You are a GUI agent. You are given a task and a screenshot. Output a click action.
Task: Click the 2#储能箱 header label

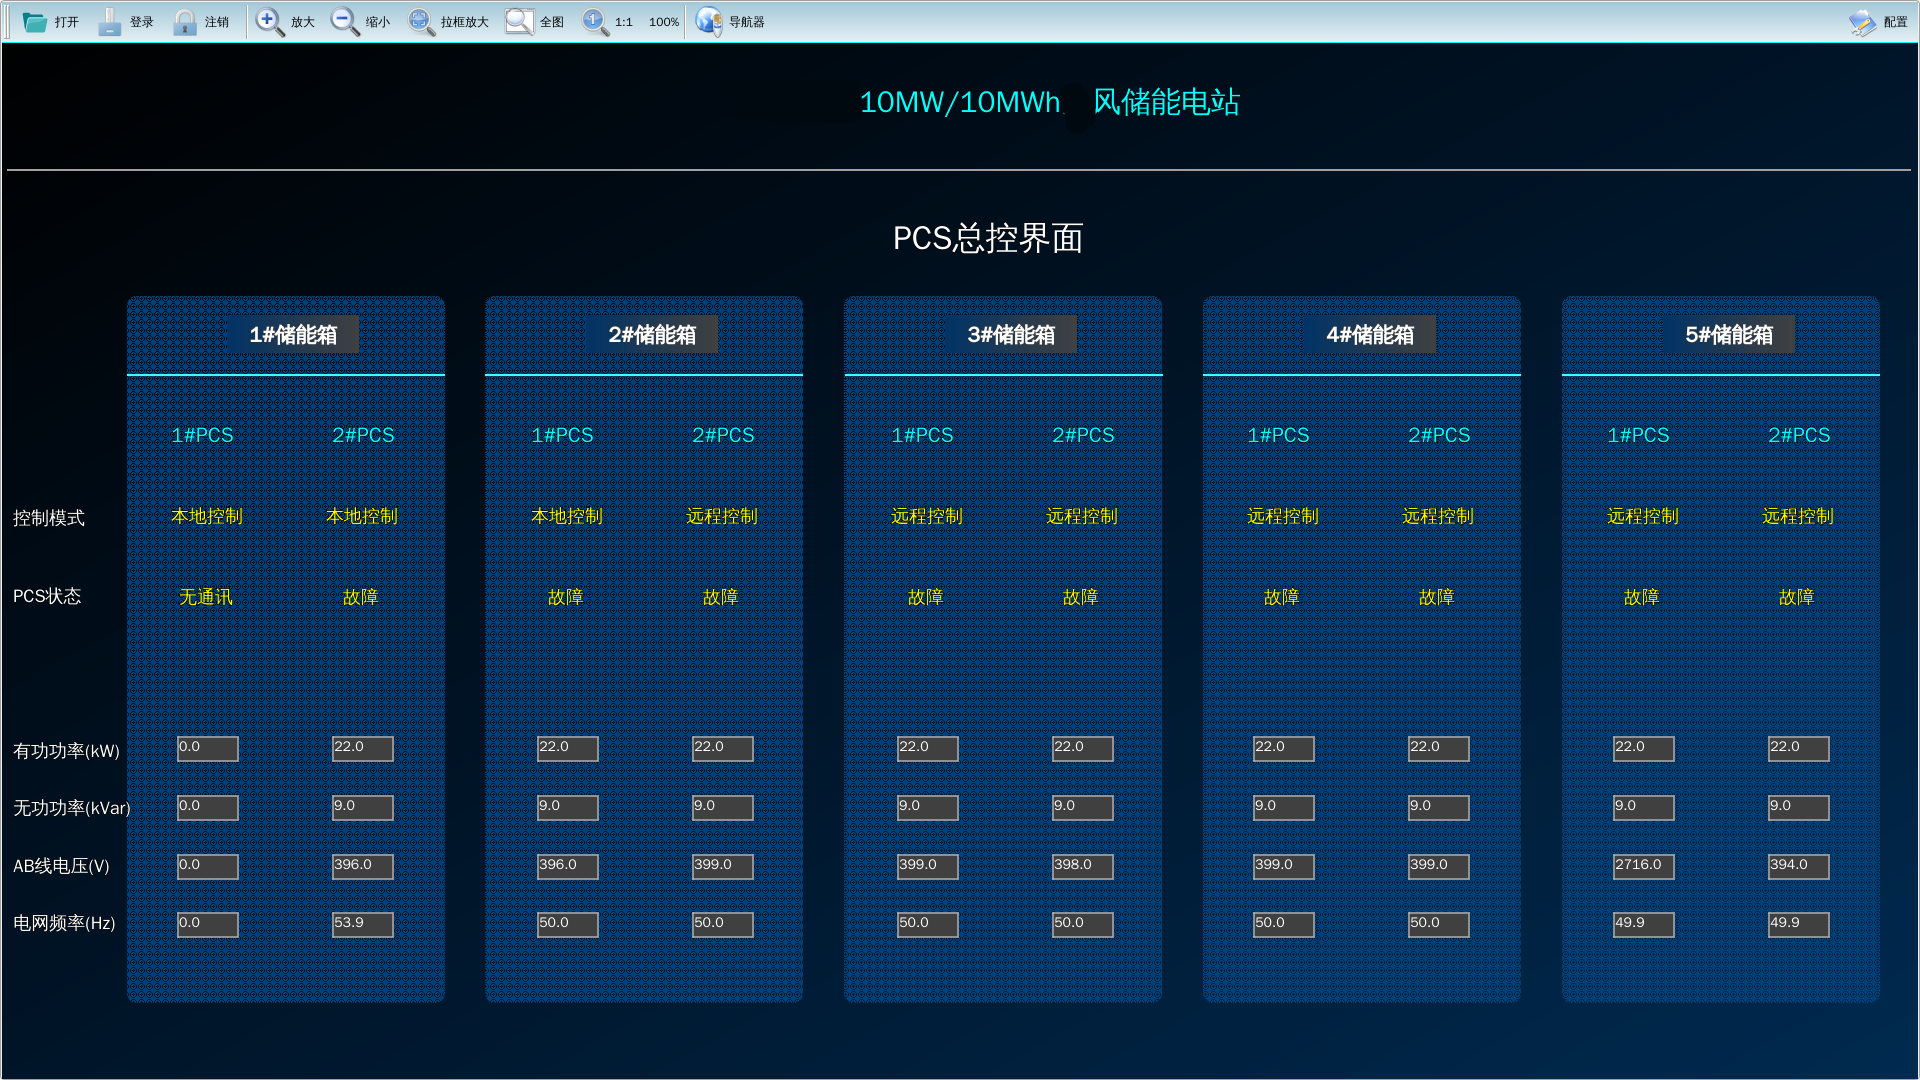[652, 335]
